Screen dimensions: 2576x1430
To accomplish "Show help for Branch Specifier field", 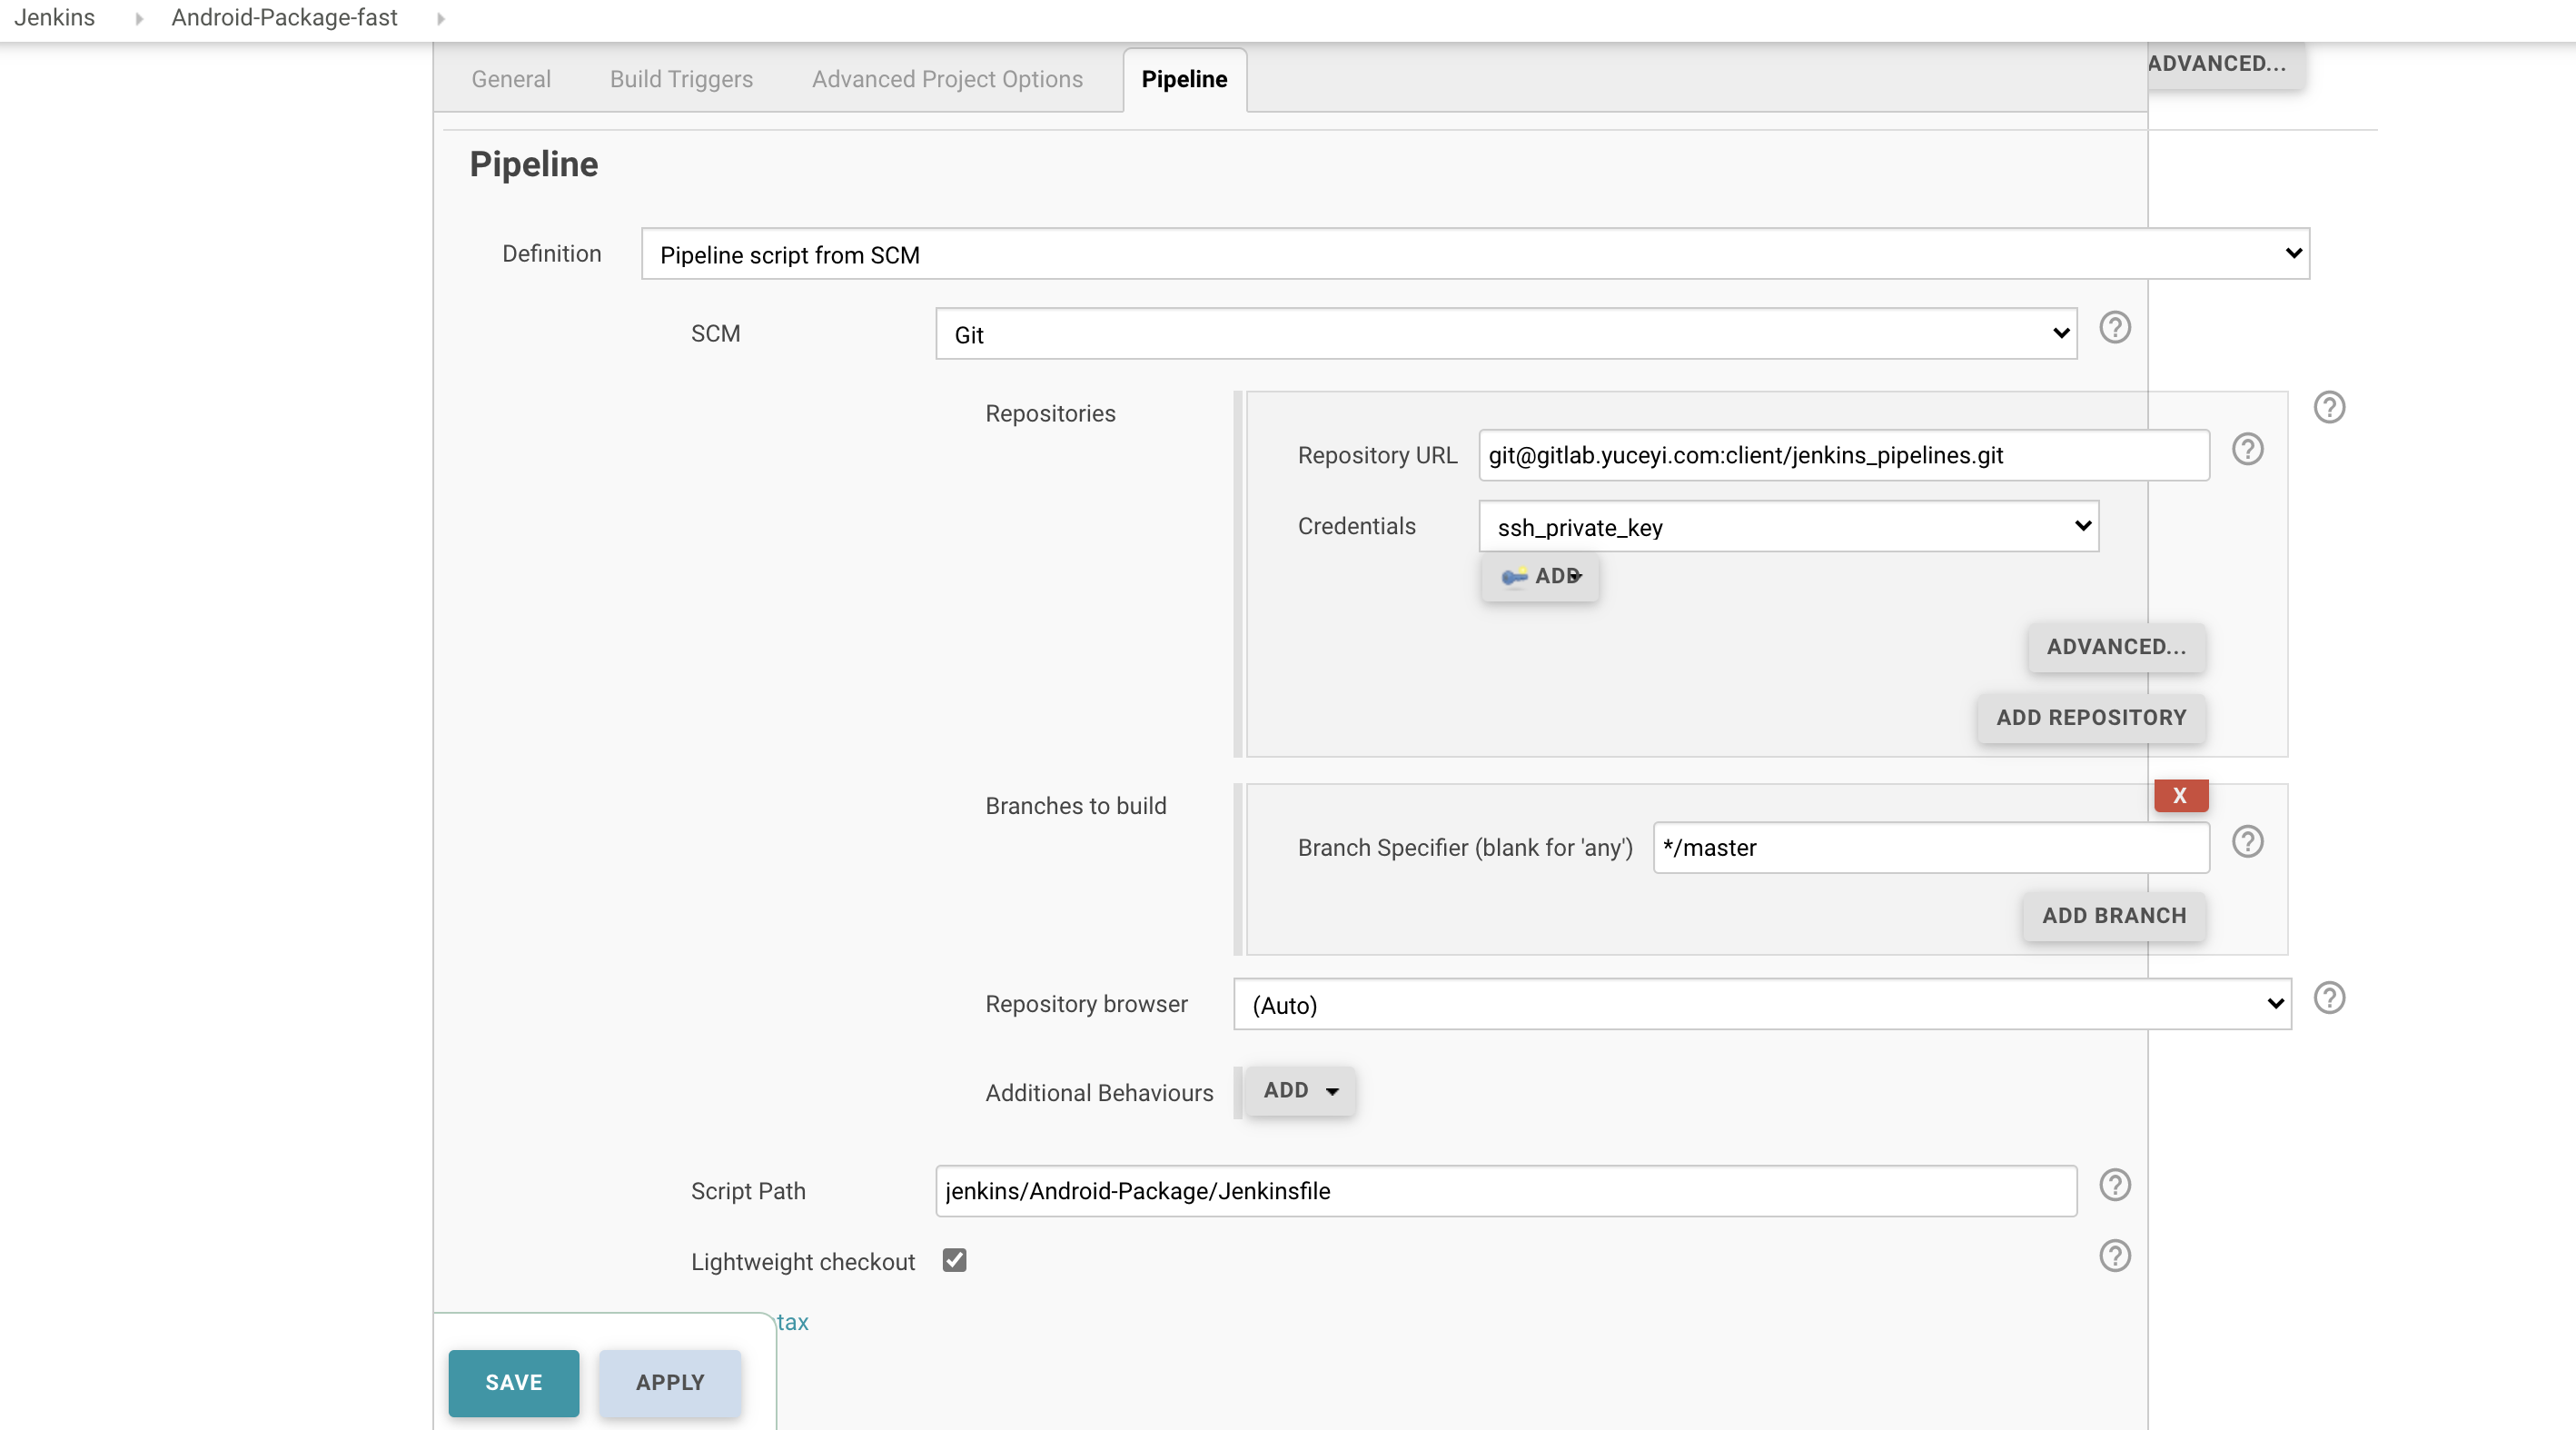I will coord(2247,842).
